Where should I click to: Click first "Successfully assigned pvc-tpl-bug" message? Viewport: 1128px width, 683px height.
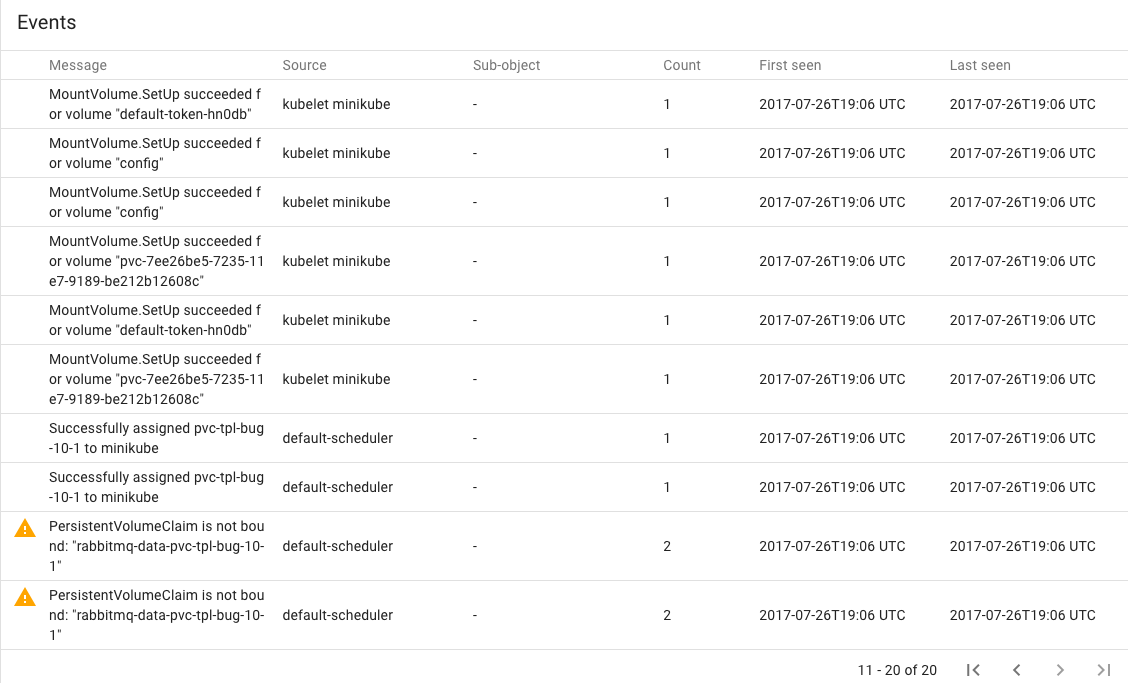156,438
